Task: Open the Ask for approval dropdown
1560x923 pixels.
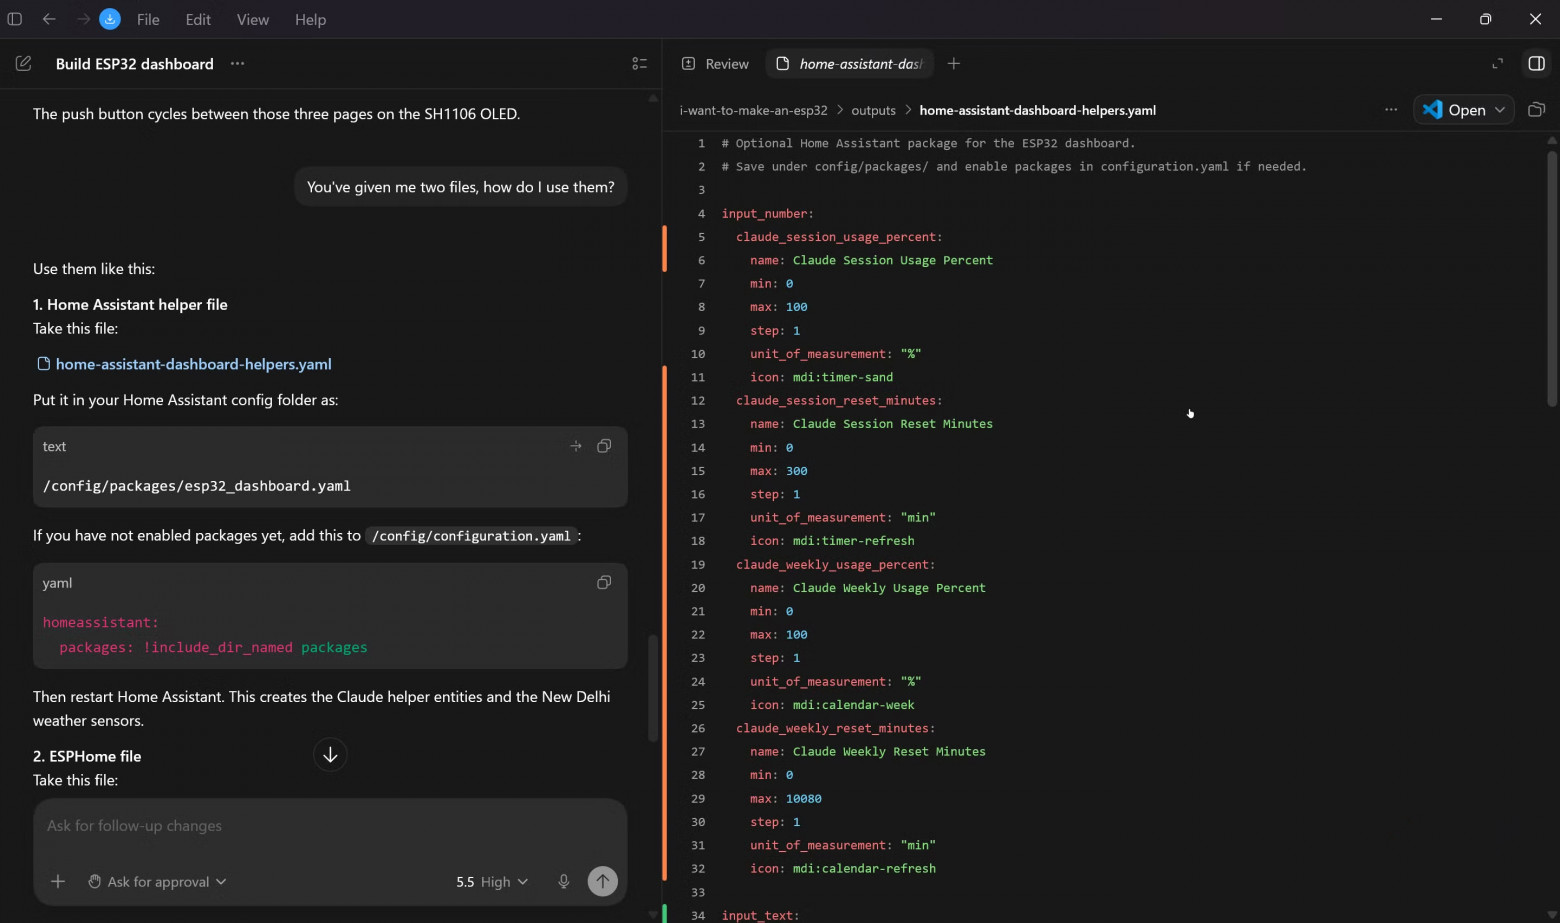Action: 158,881
